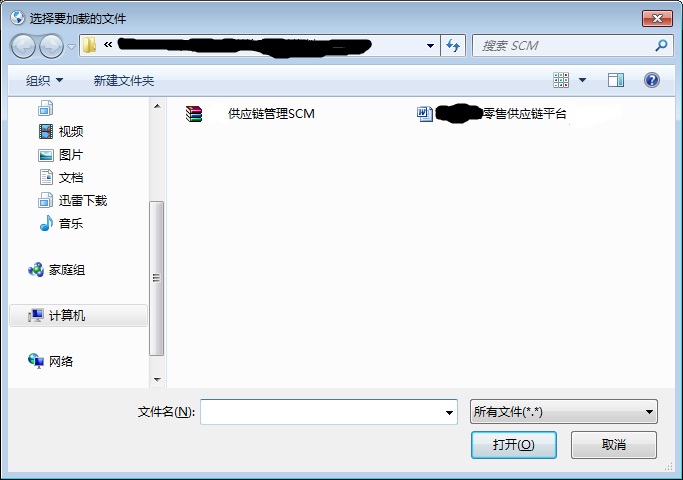Click the change view grid icon
This screenshot has height=480, width=683.
(561, 80)
